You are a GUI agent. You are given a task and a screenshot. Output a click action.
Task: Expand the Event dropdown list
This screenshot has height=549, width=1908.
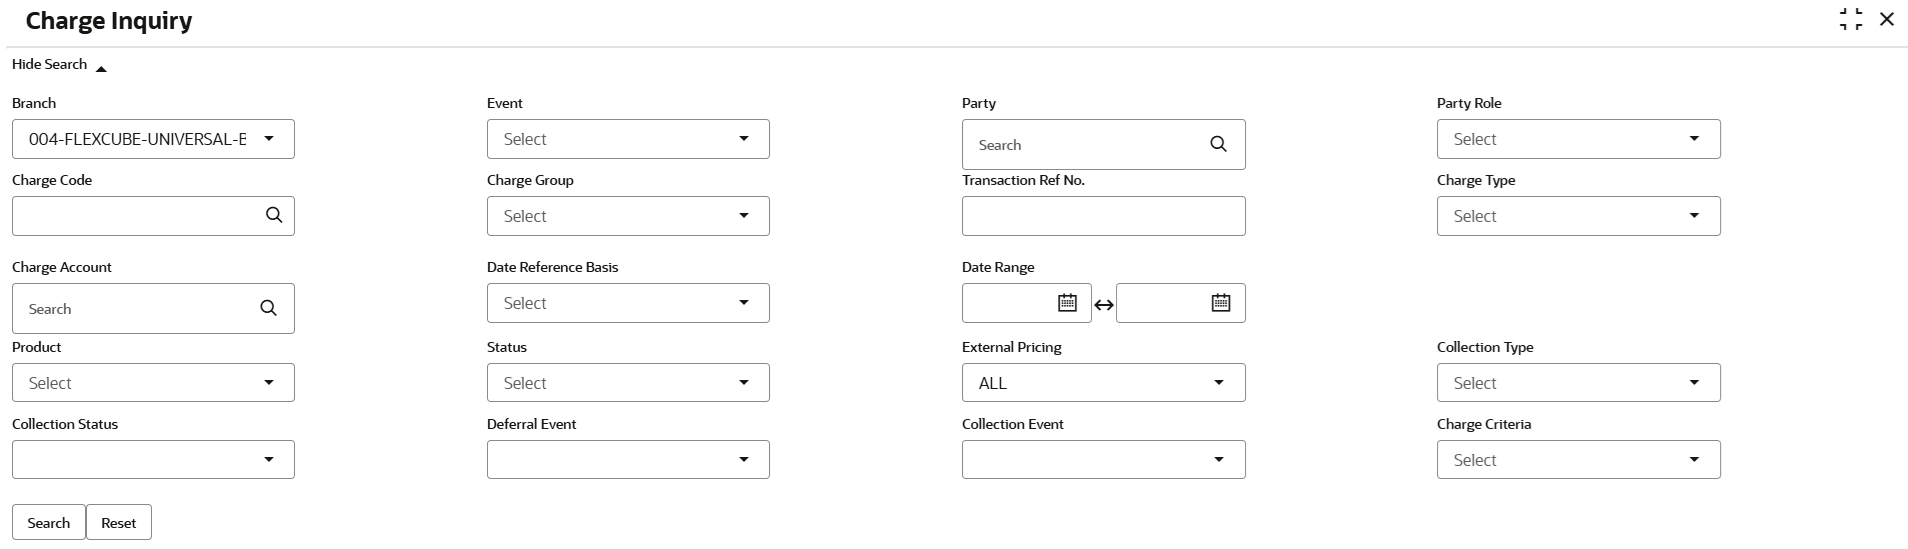[628, 139]
